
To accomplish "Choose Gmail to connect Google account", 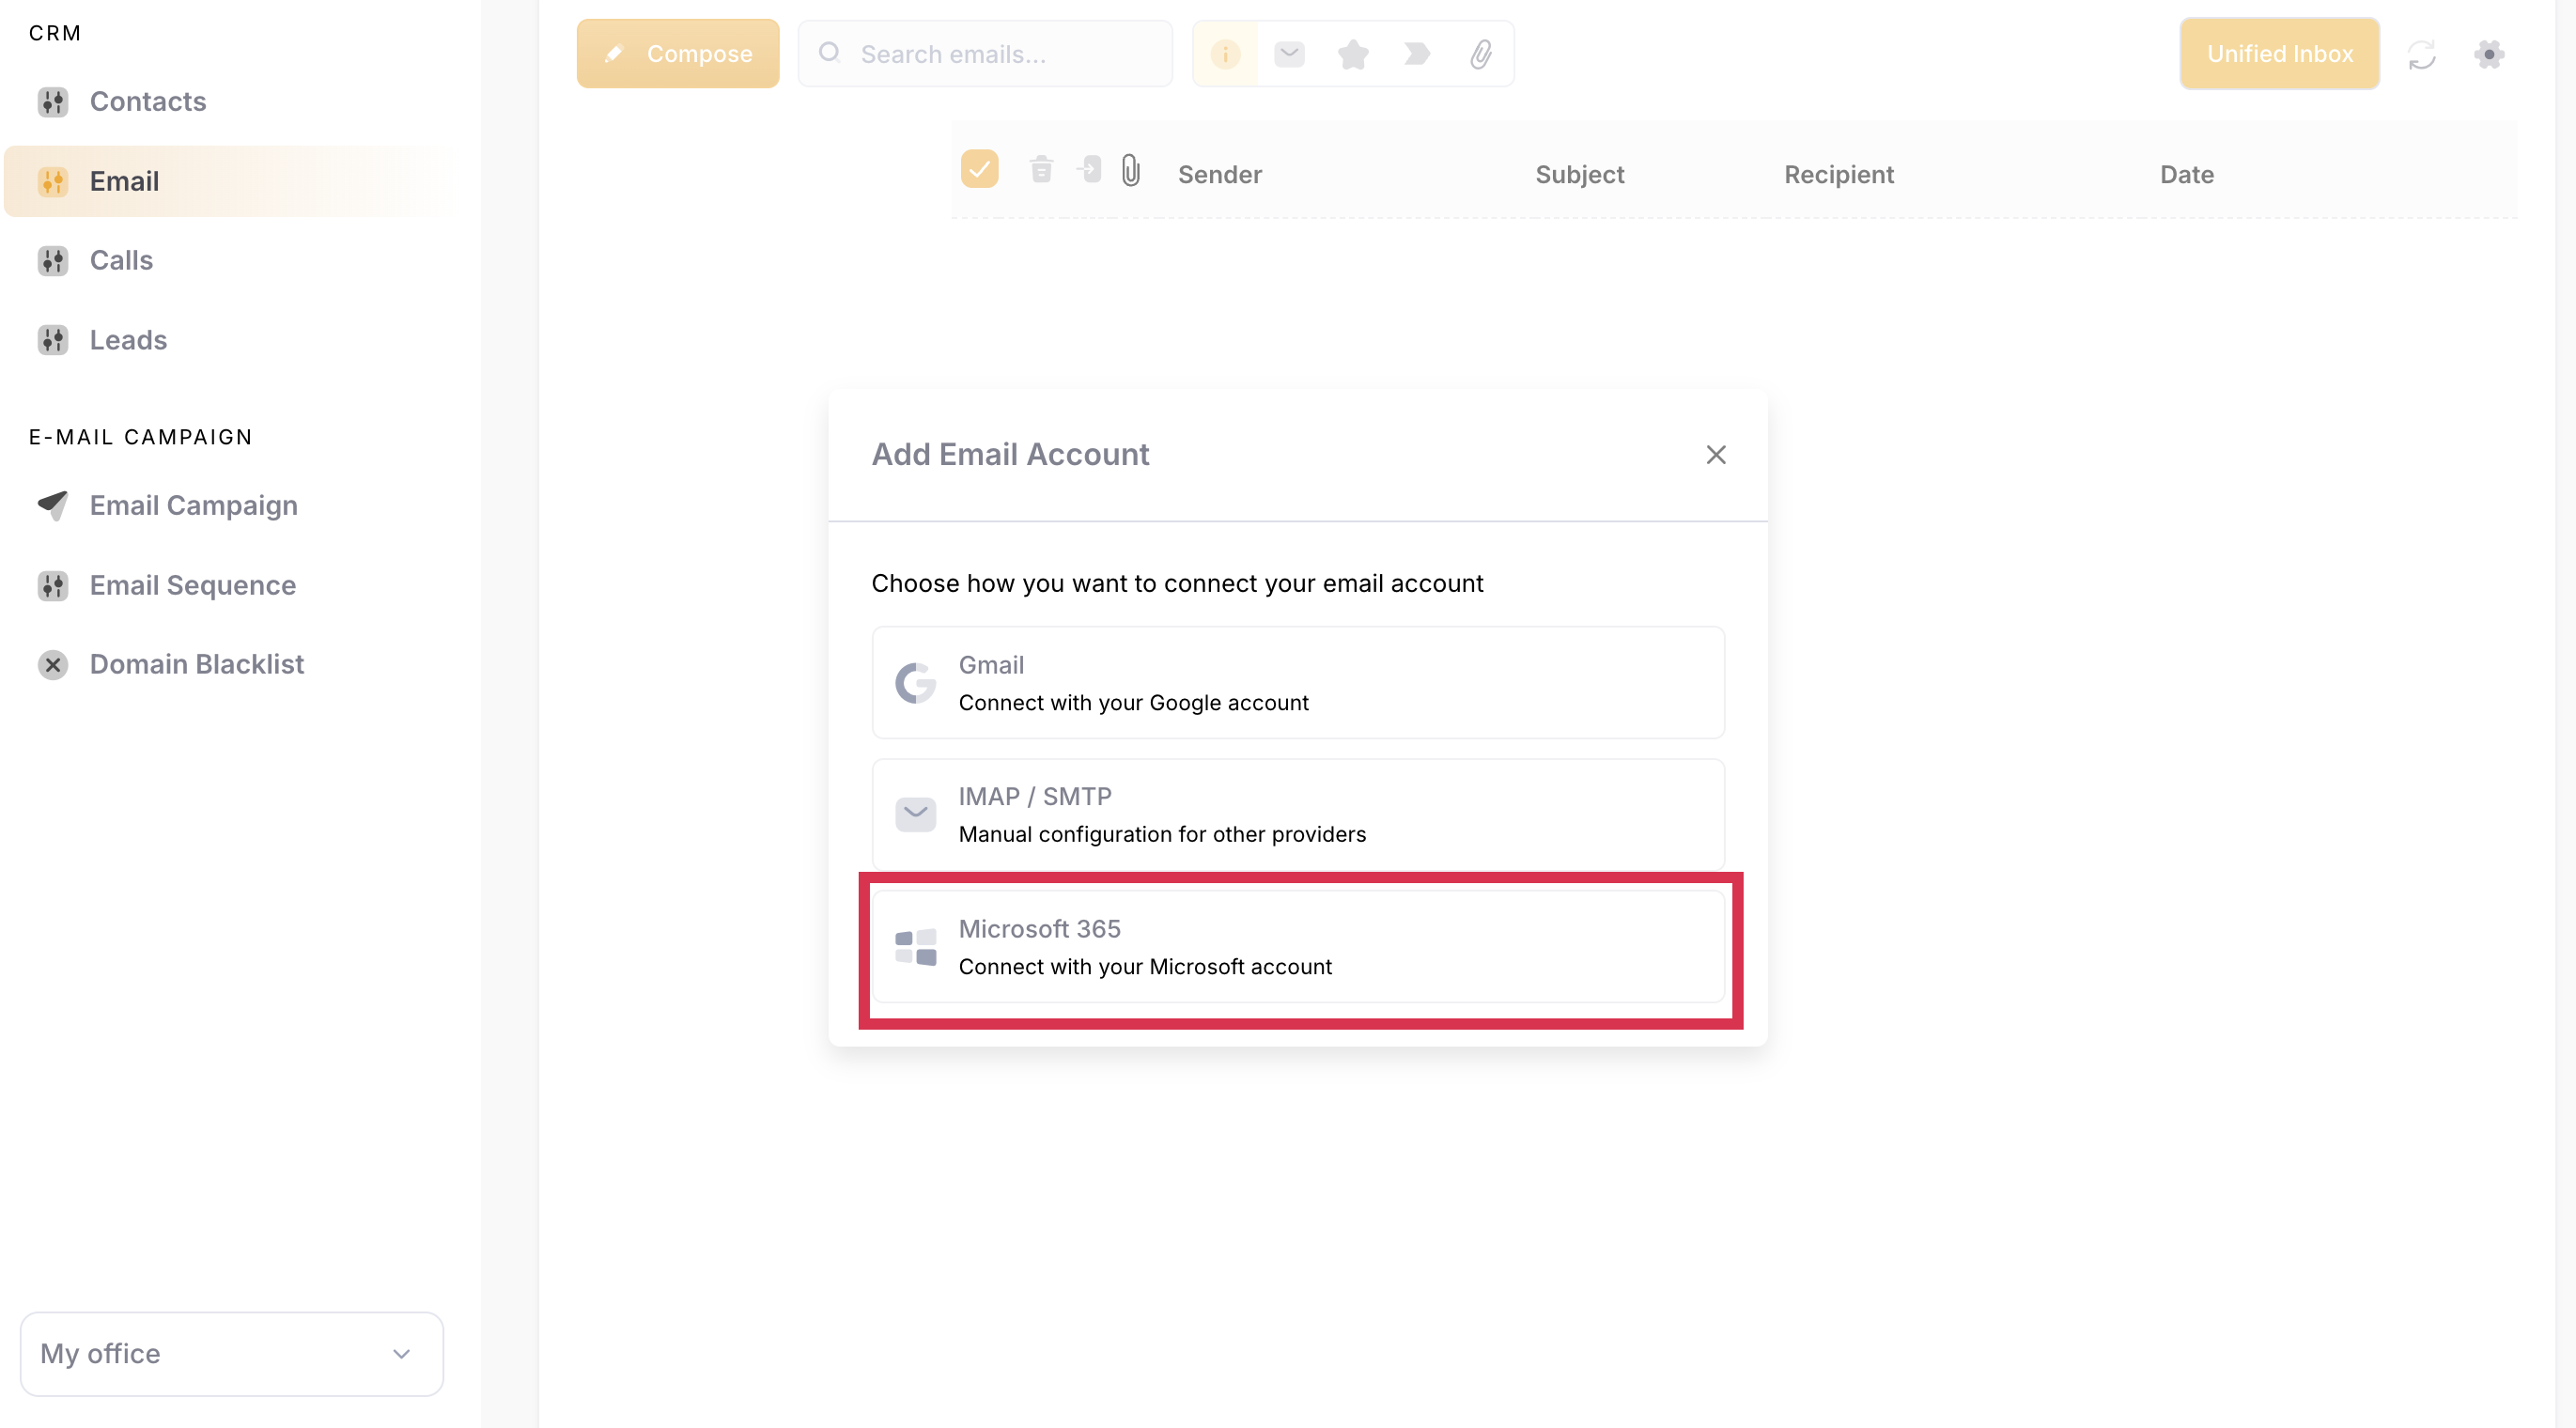I will [x=1298, y=683].
